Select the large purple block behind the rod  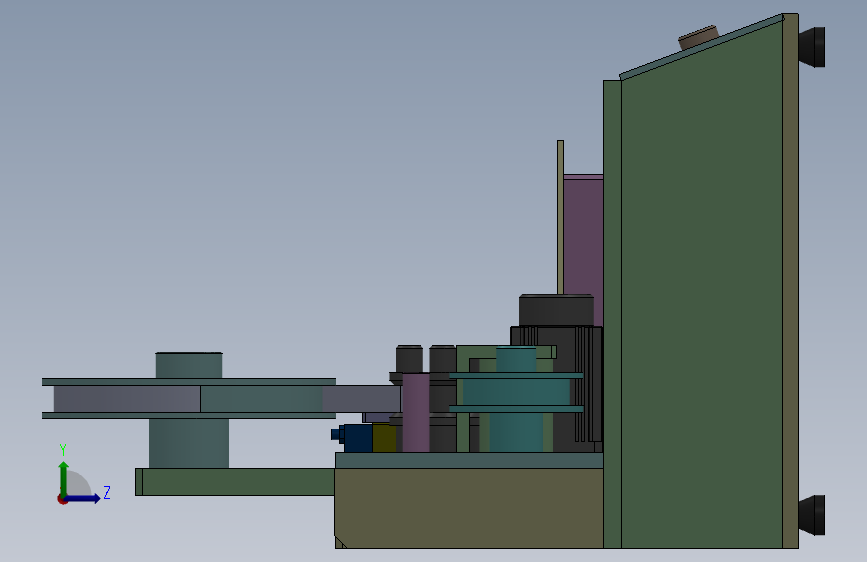pos(583,249)
